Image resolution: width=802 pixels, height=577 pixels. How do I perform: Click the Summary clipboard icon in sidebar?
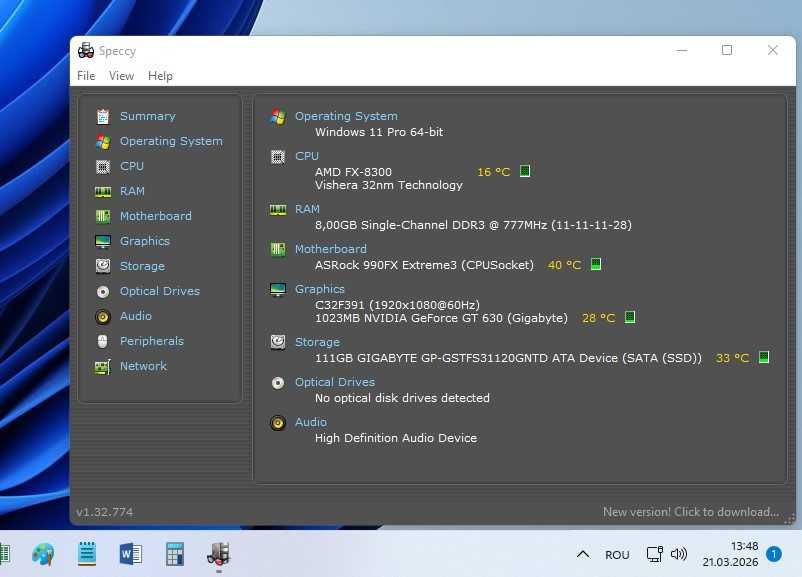point(103,117)
